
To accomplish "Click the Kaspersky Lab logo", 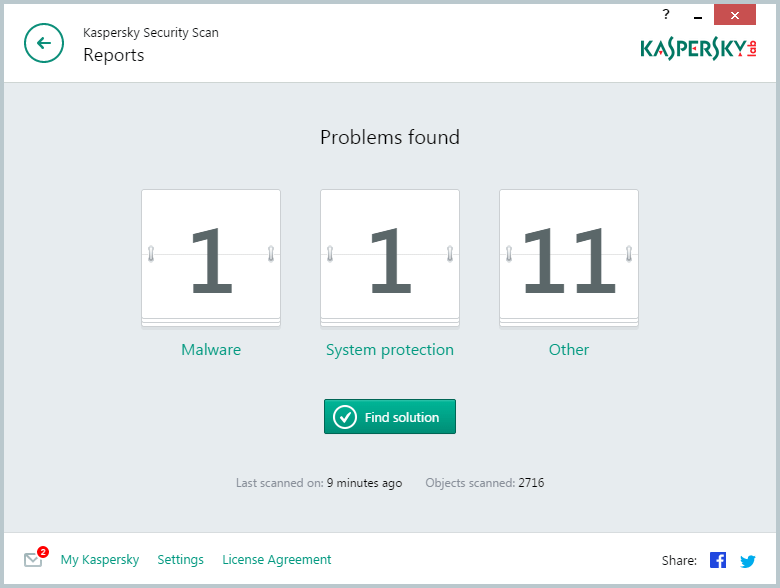I will (x=698, y=48).
